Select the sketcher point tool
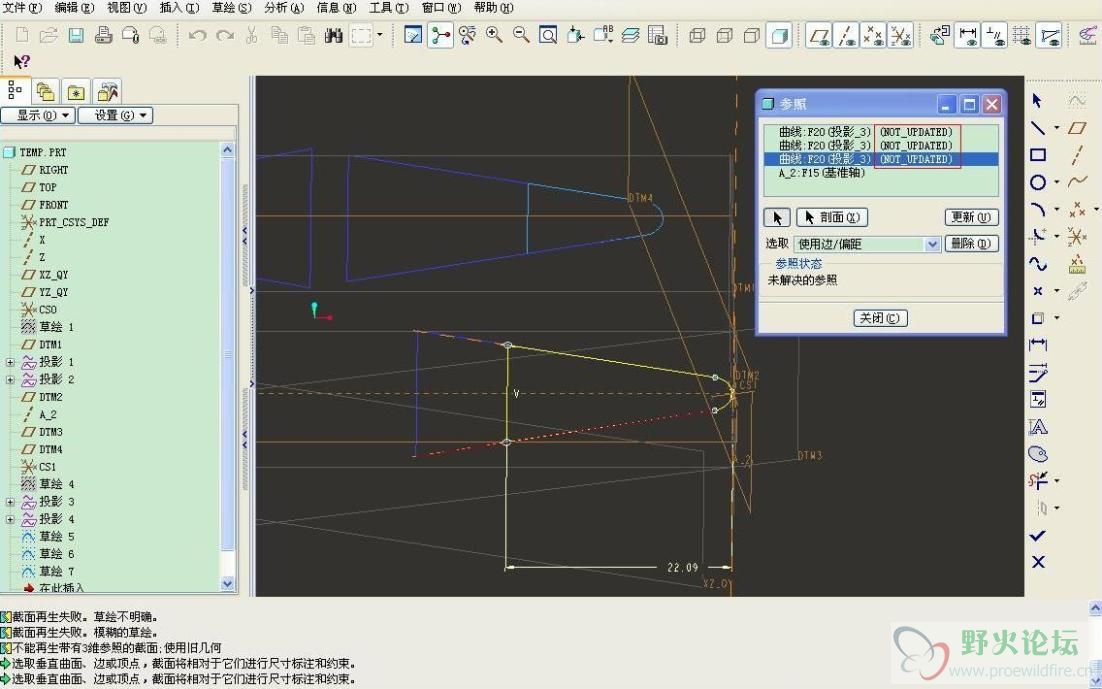The image size is (1102, 689). coord(1038,291)
